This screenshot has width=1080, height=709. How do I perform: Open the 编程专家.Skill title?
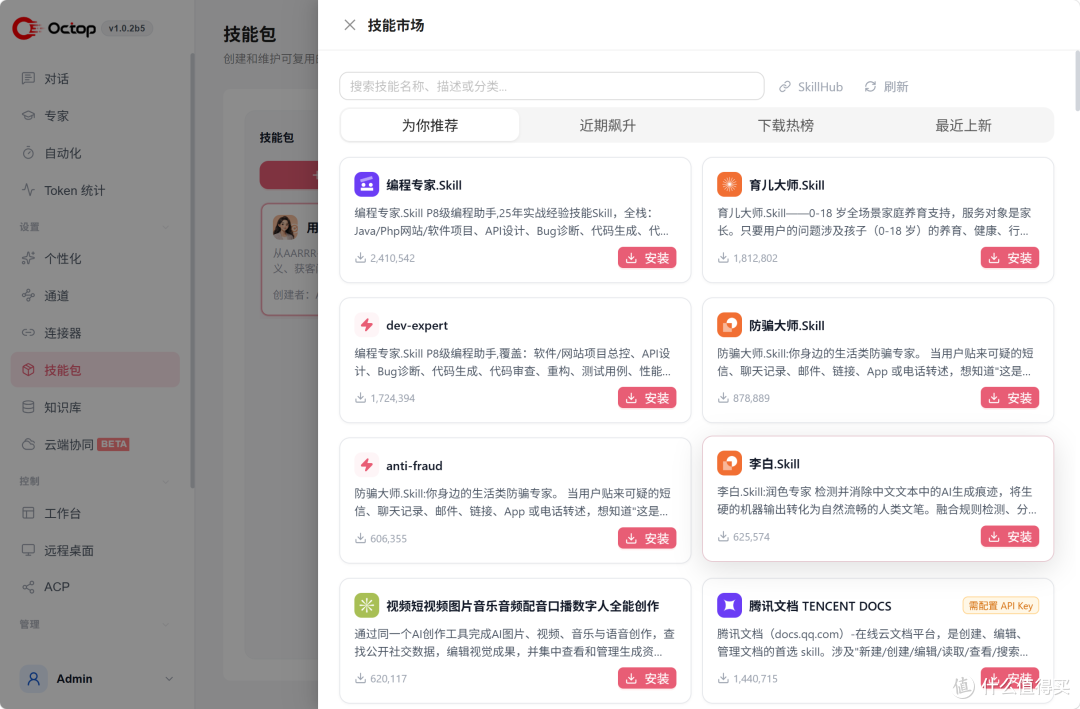point(424,185)
